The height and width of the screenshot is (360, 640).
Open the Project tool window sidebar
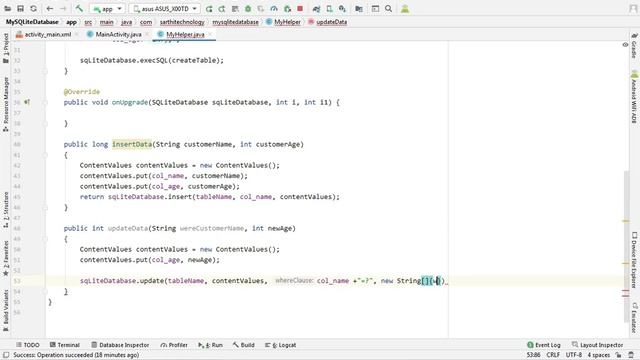[6, 48]
